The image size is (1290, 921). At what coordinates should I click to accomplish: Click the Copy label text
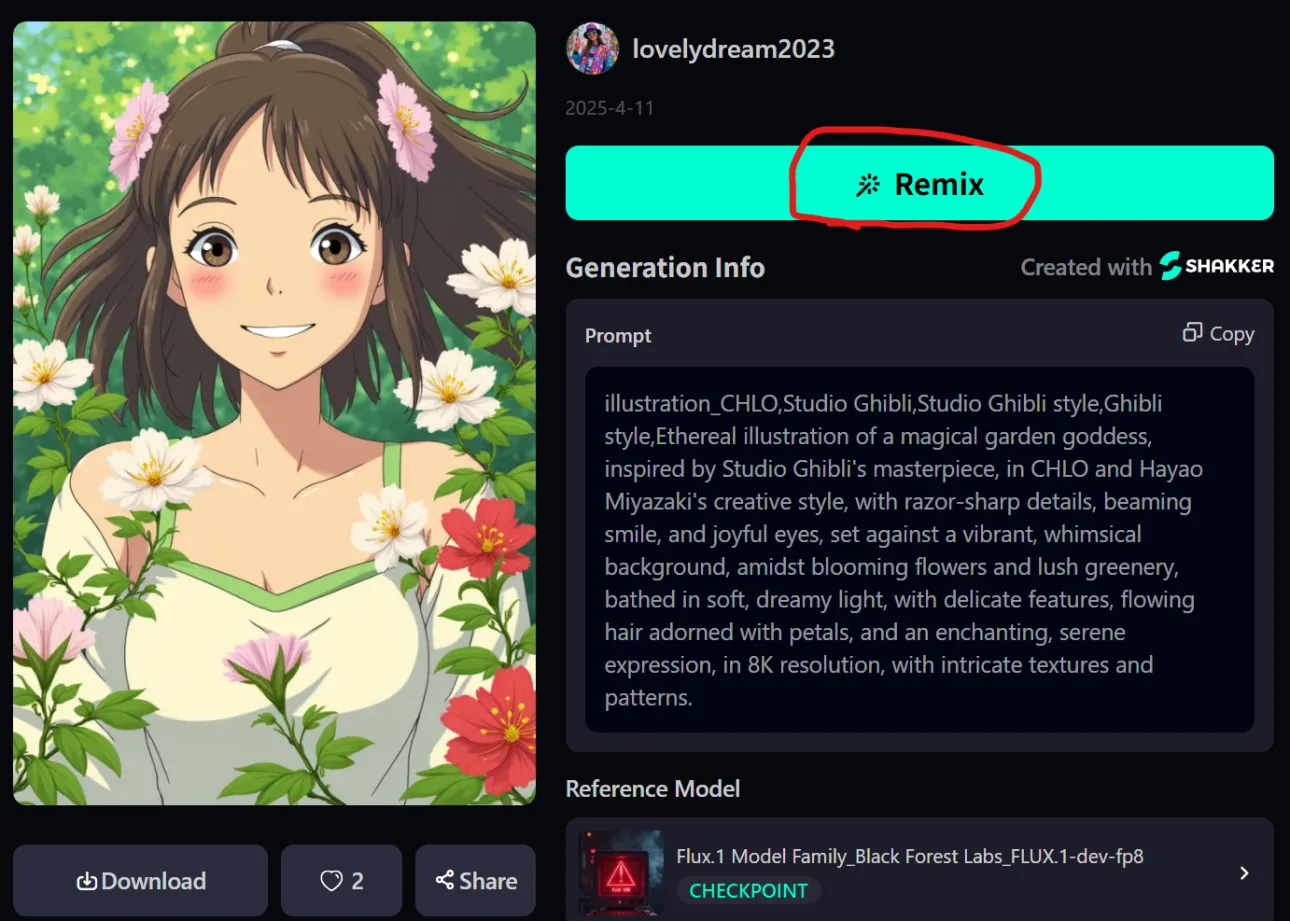click(1231, 334)
